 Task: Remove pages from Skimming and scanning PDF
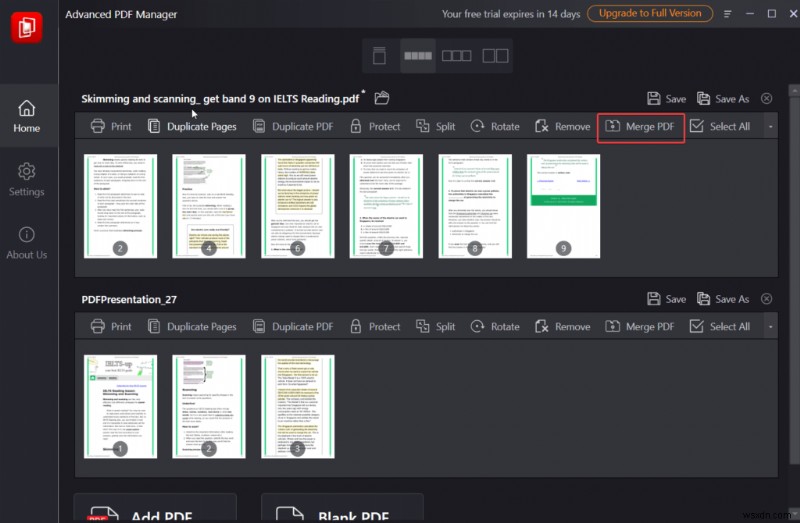tap(562, 127)
